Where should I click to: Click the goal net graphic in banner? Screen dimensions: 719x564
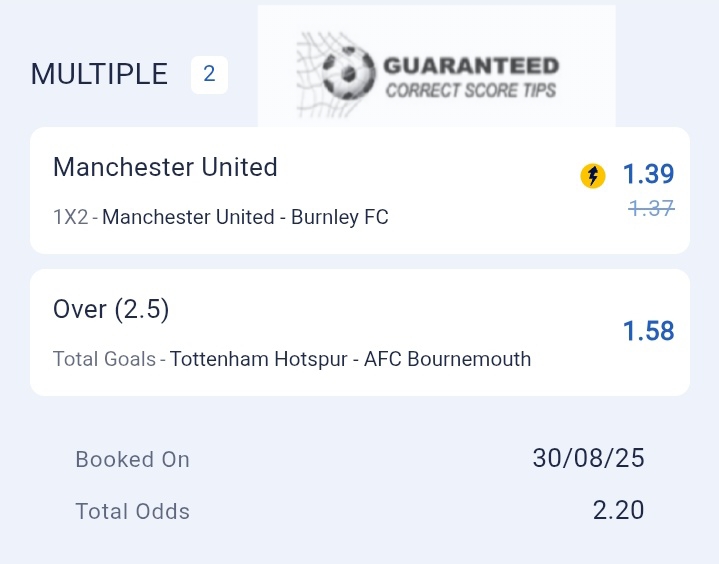click(319, 73)
